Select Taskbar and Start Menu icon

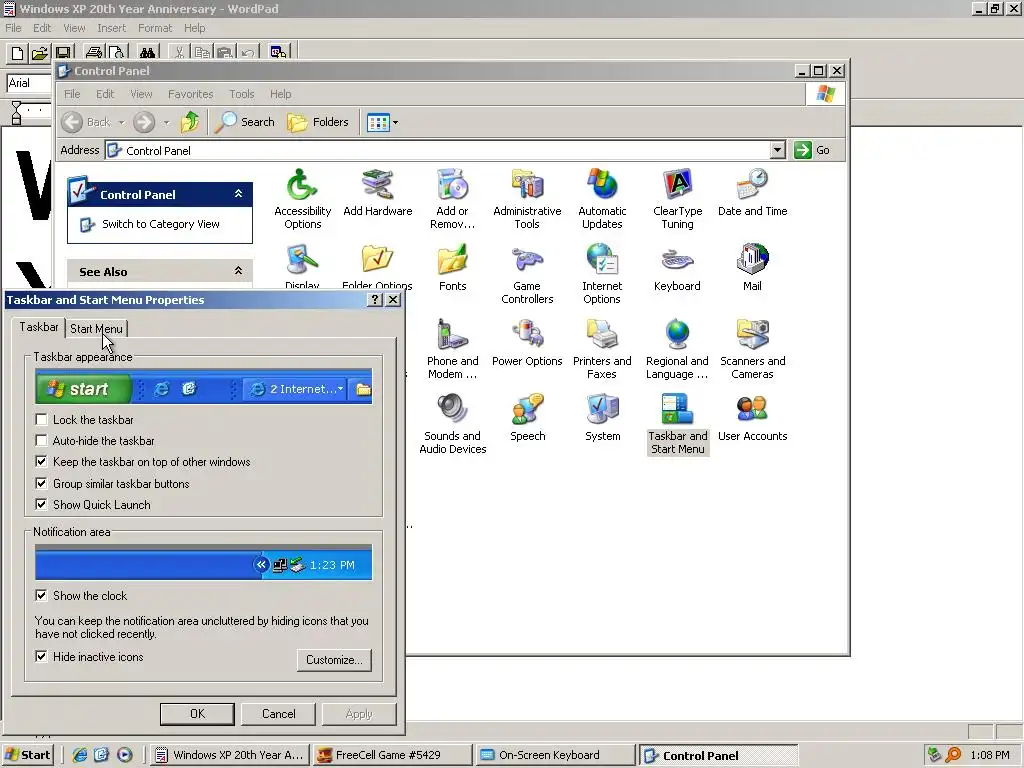(x=677, y=424)
